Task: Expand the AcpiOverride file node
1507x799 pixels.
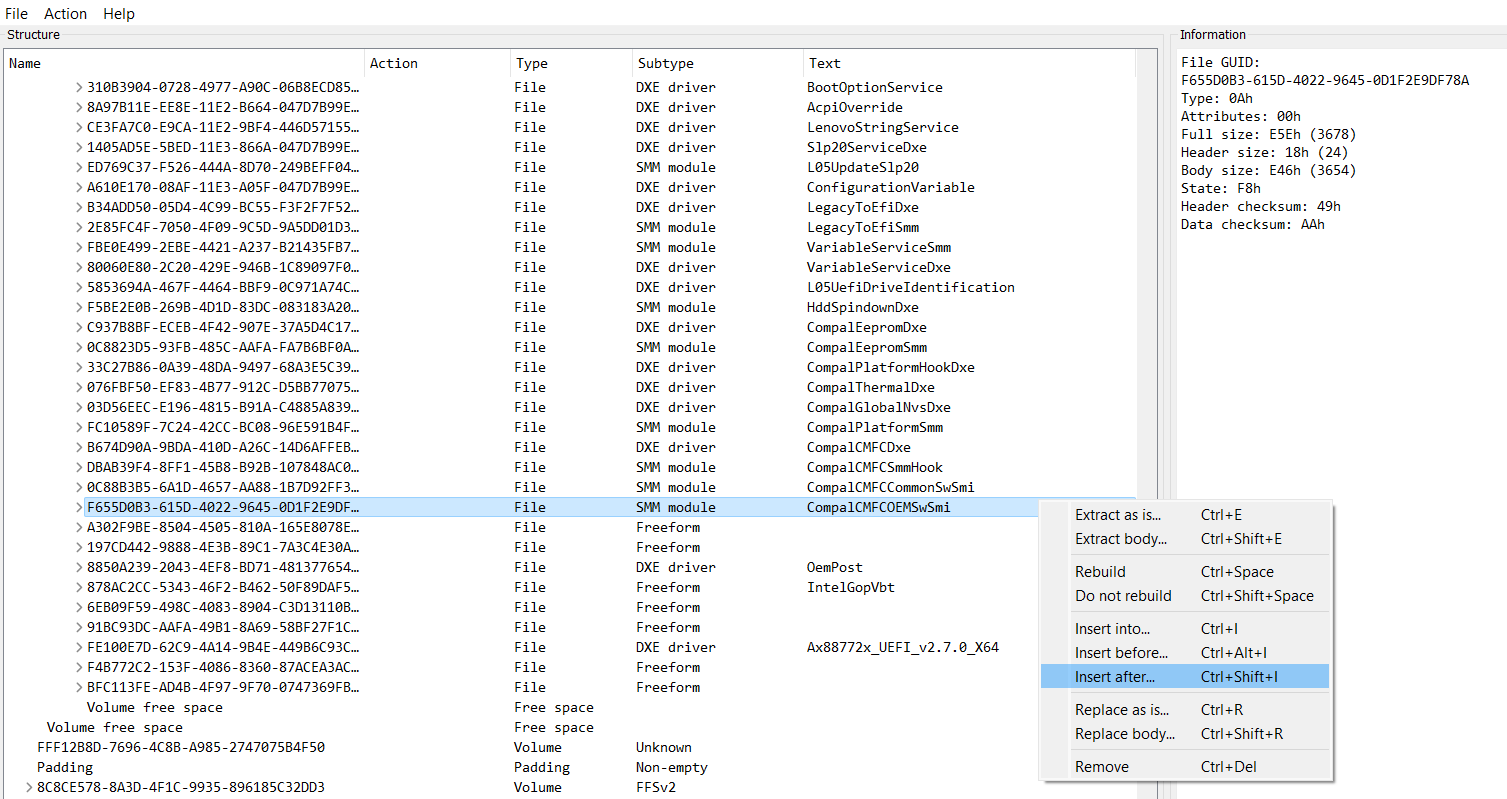Action: point(79,107)
